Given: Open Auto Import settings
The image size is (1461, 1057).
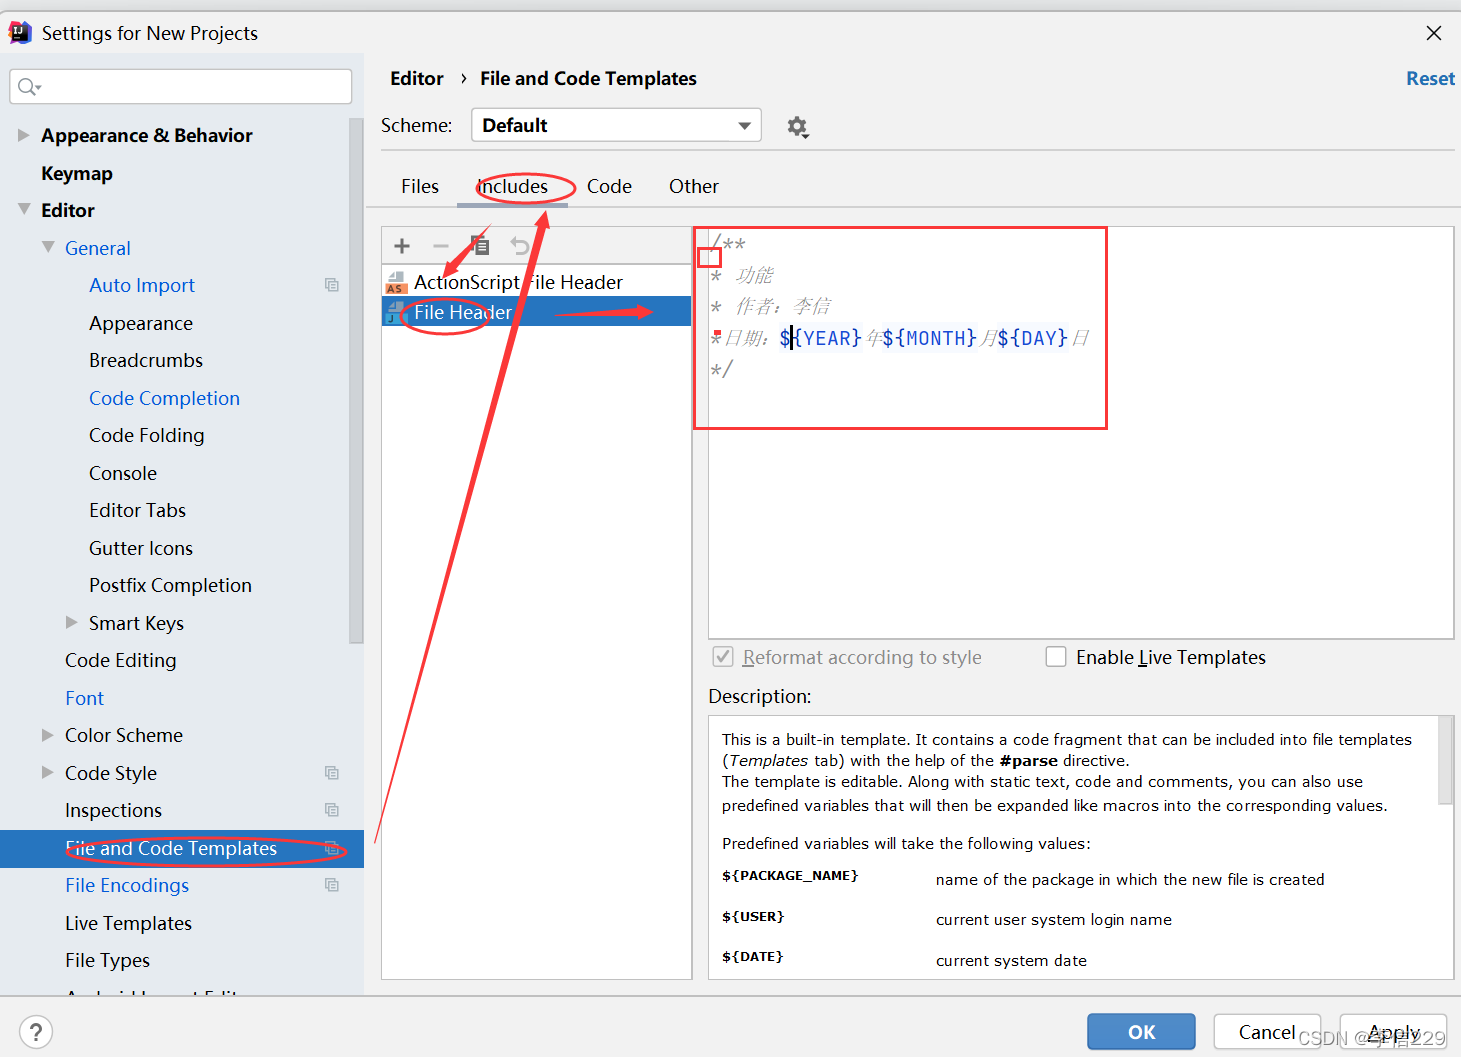Looking at the screenshot, I should (142, 285).
